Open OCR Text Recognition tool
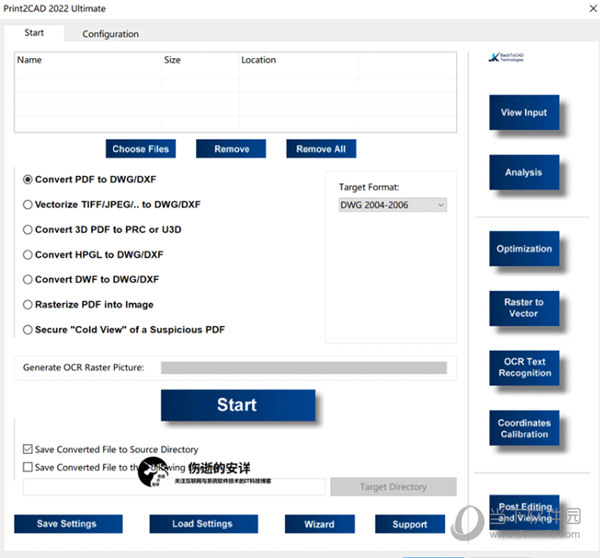The width and height of the screenshot is (600, 558). (x=524, y=368)
